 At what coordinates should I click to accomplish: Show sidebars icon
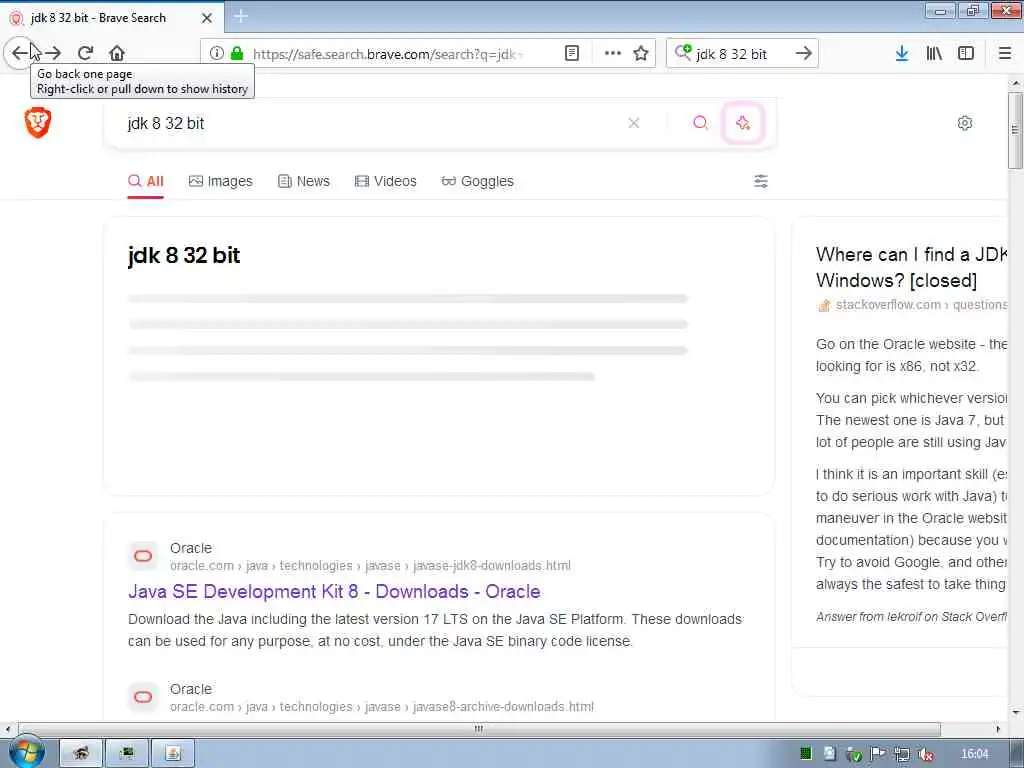966,53
